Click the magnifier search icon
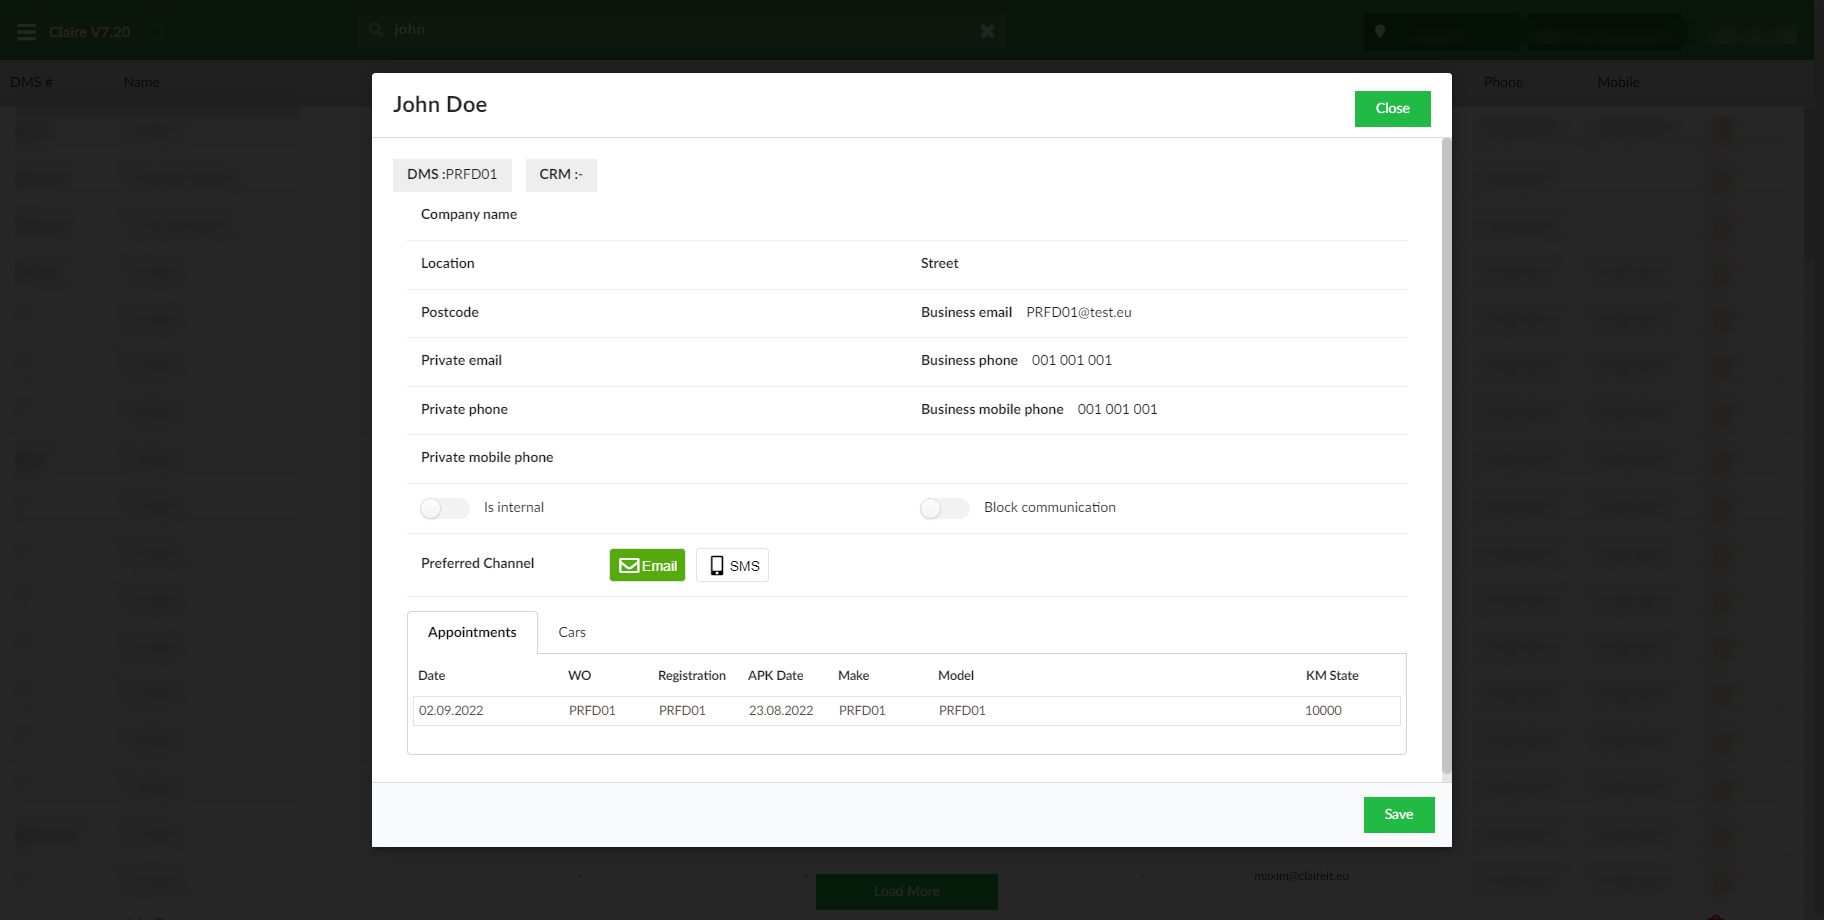Viewport: 1824px width, 920px height. (x=376, y=30)
